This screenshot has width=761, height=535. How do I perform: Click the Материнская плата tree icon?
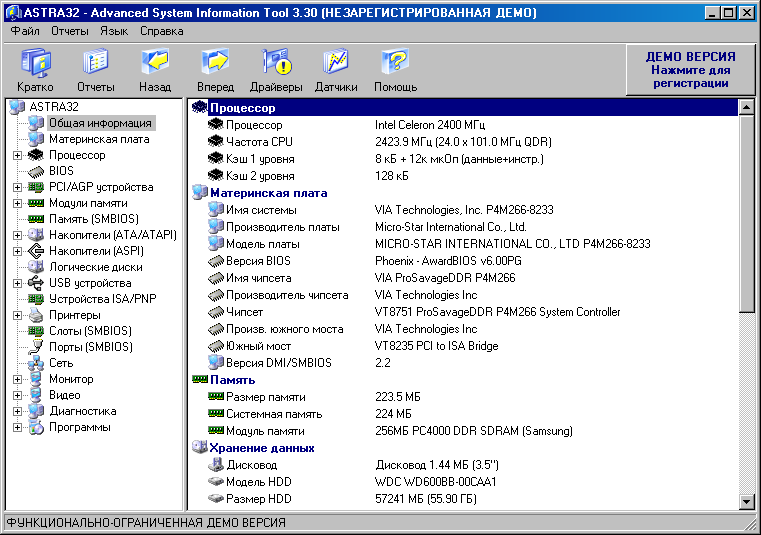click(x=36, y=139)
